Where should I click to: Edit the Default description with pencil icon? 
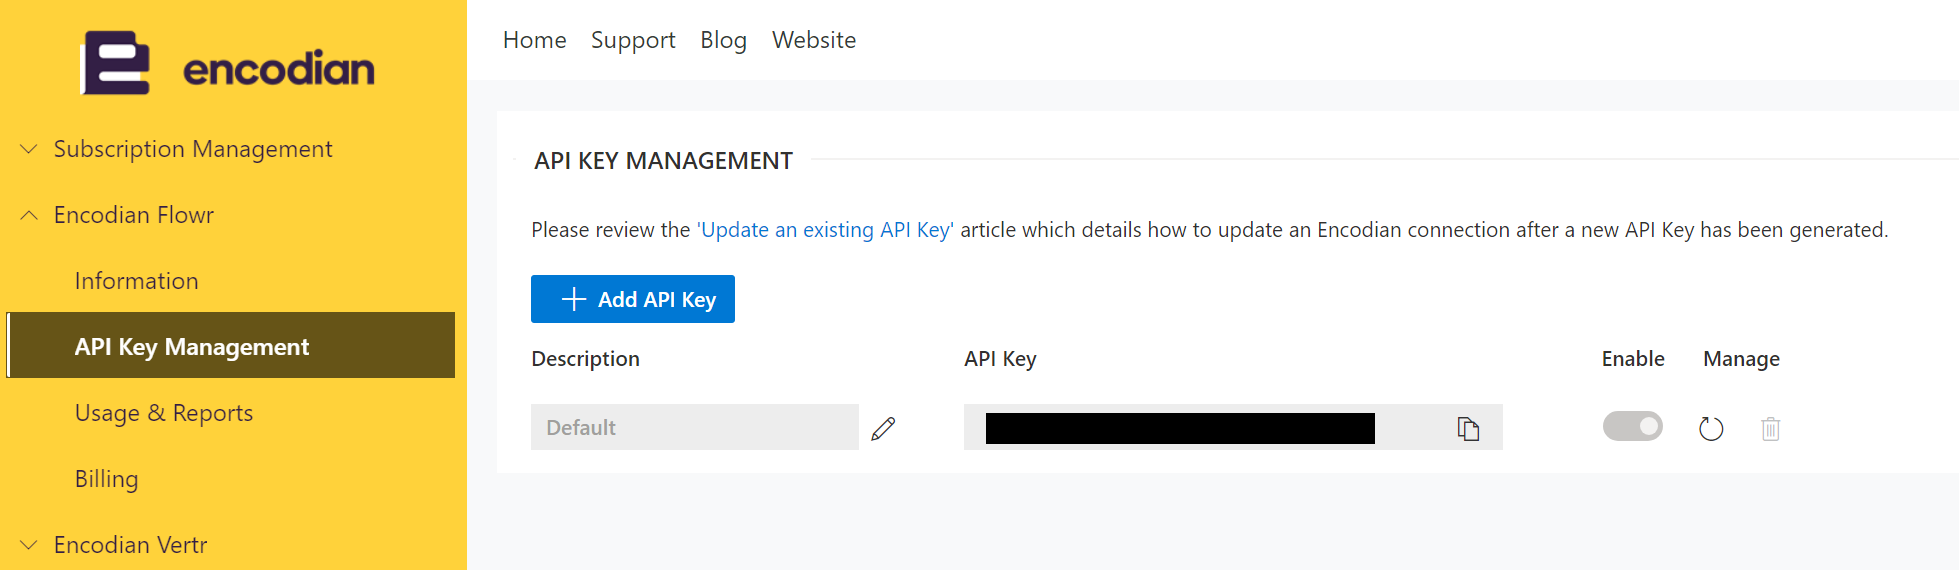click(x=883, y=428)
